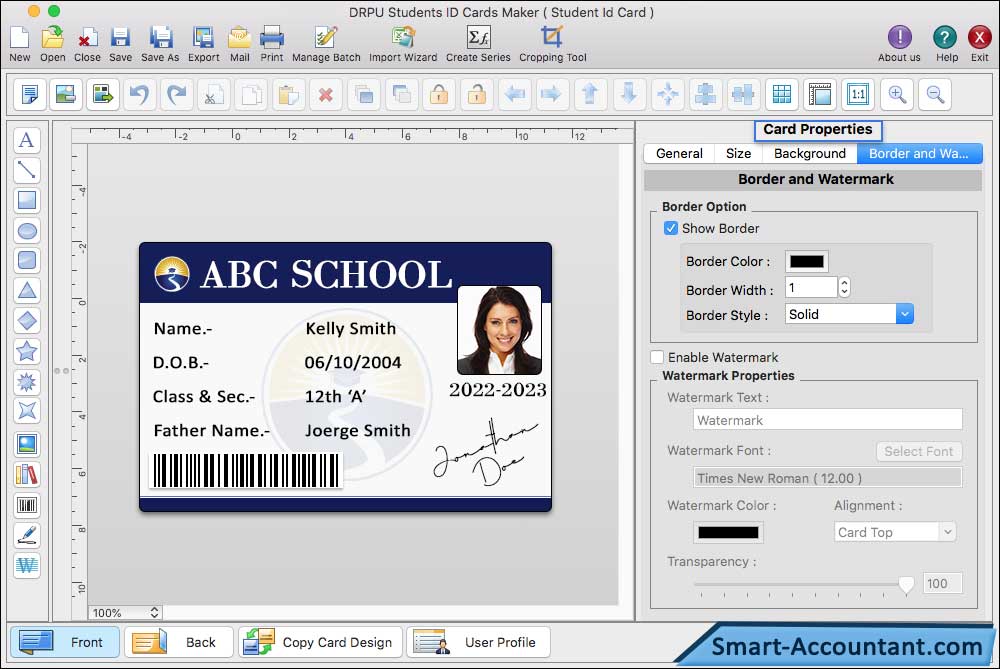Click the closed padlock lock icon
The height and width of the screenshot is (669, 1000).
[x=439, y=94]
